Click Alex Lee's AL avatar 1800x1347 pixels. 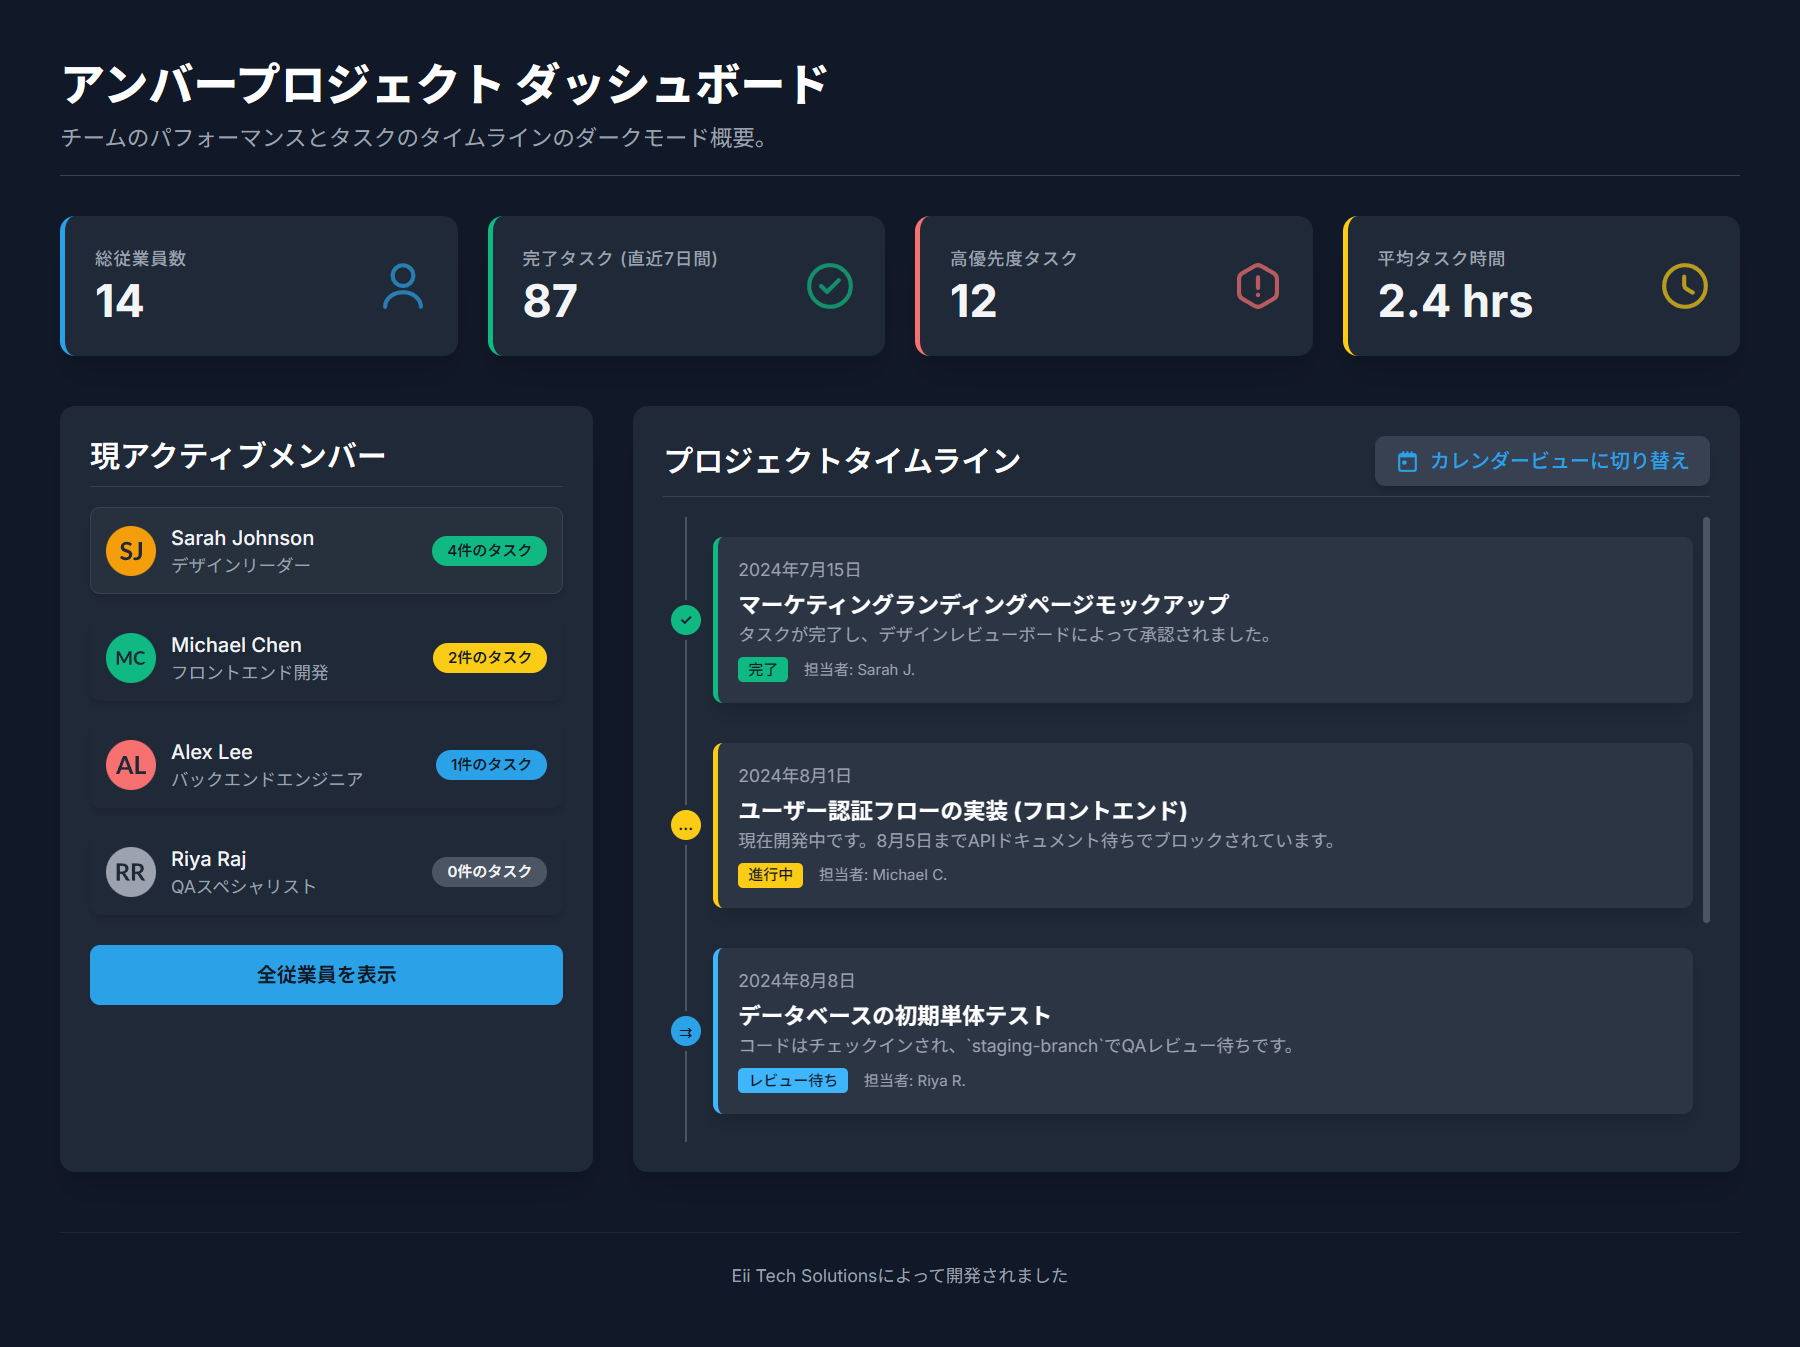tap(131, 765)
